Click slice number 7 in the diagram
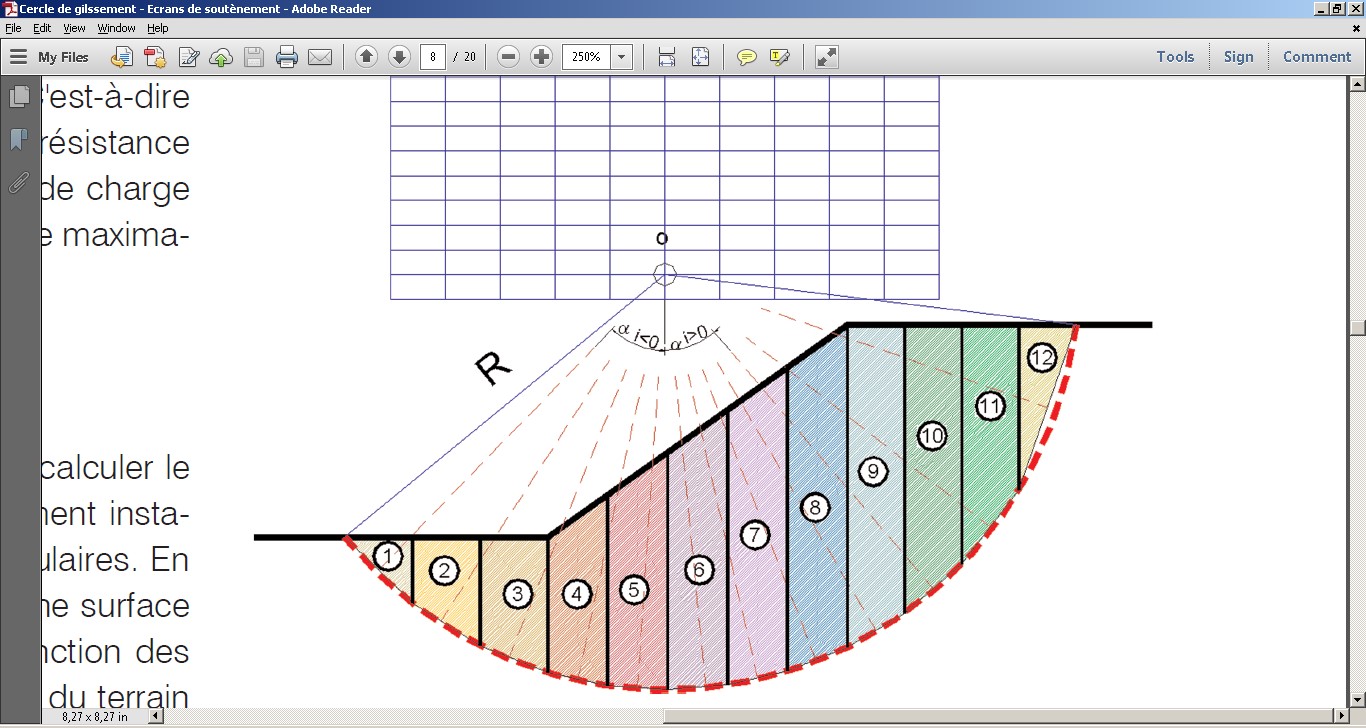Screen dimensions: 1366x728 point(754,535)
